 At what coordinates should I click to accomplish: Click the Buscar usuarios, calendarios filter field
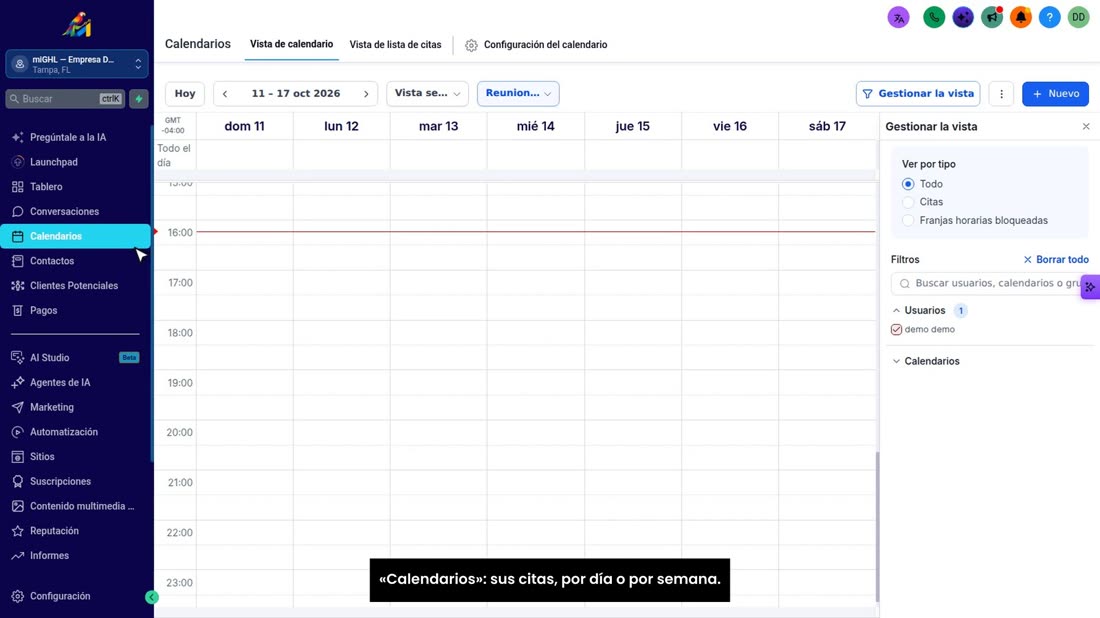point(990,283)
